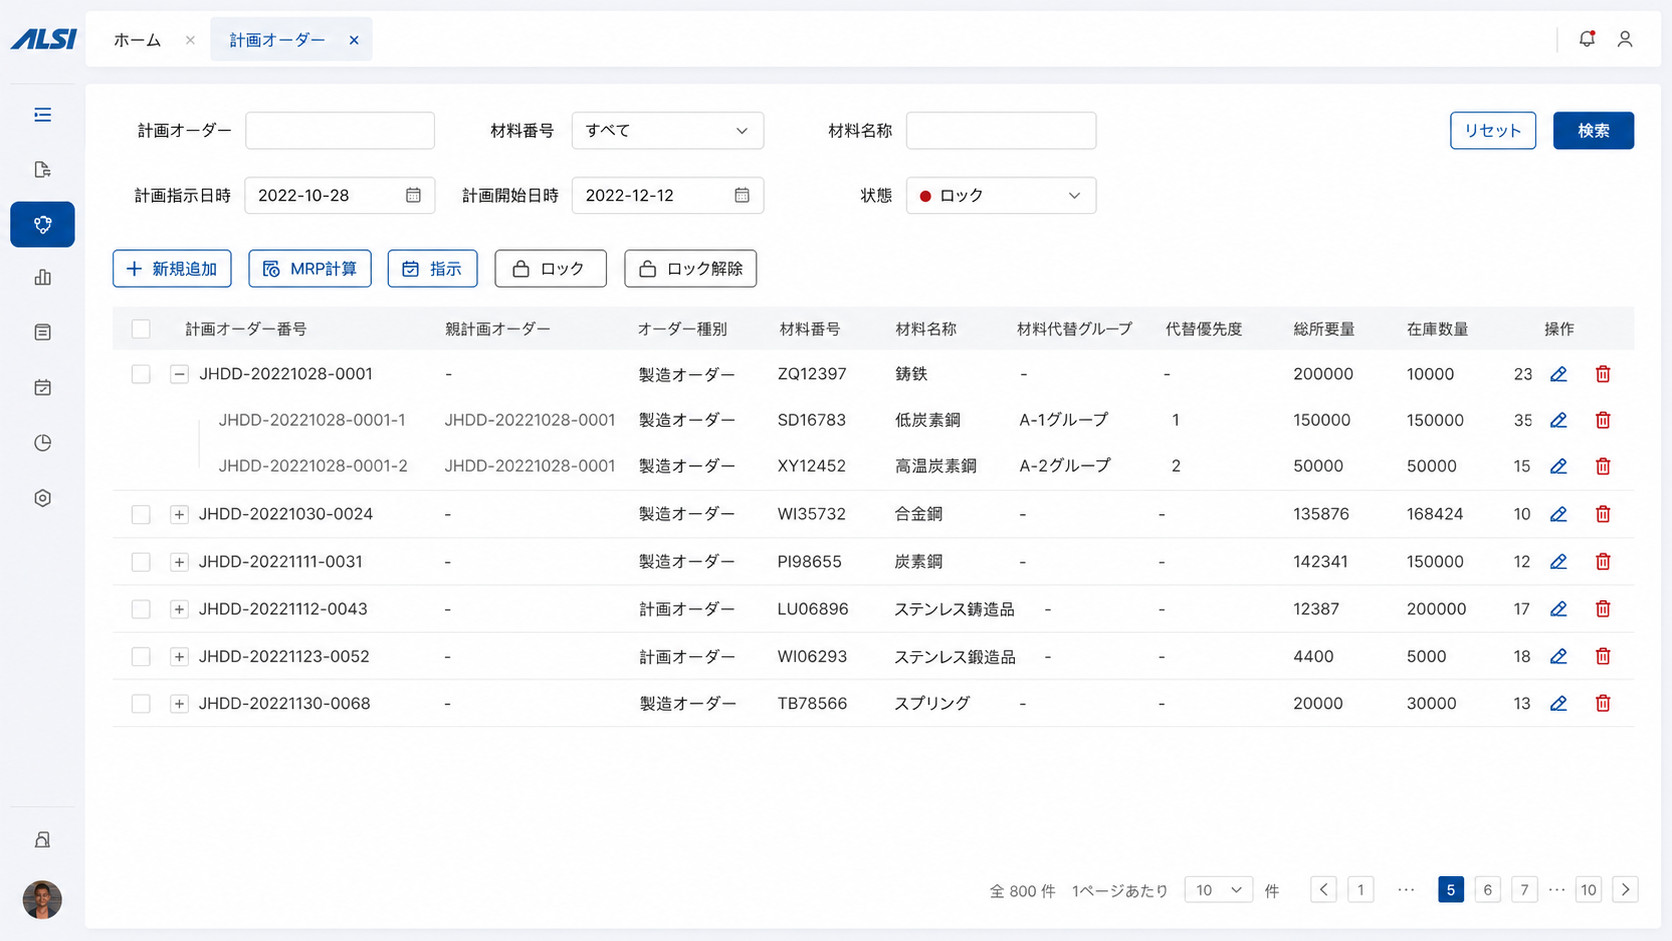Click the 指示 button
This screenshot has height=941, width=1672.
point(432,269)
